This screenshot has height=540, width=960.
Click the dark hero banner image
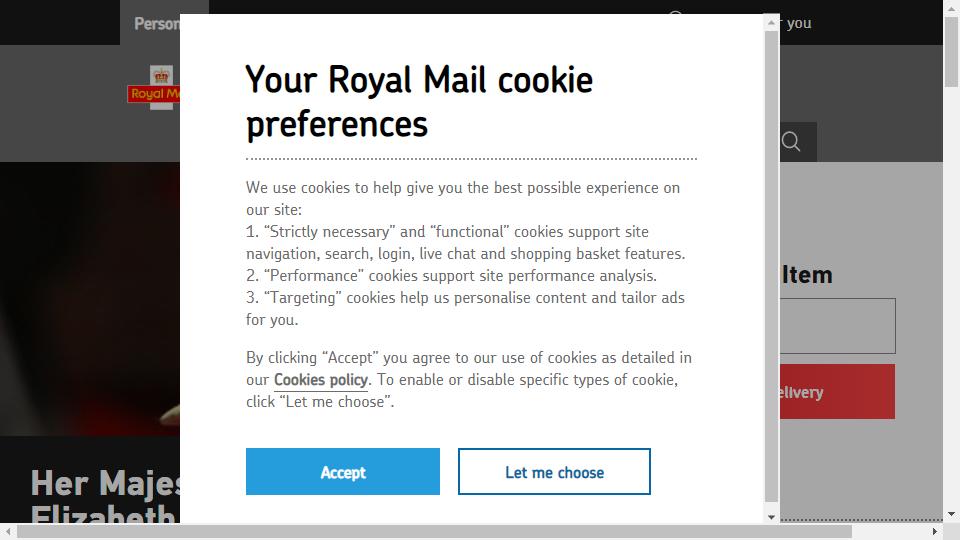[90, 299]
